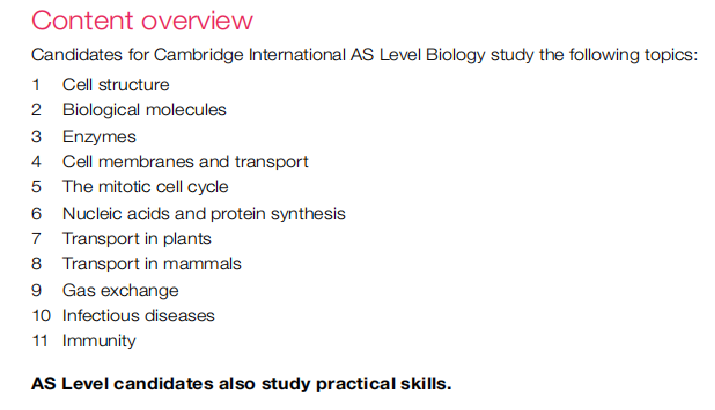
Task: Click the intro sentence about Cambridge International candidates
Action: 365,54
